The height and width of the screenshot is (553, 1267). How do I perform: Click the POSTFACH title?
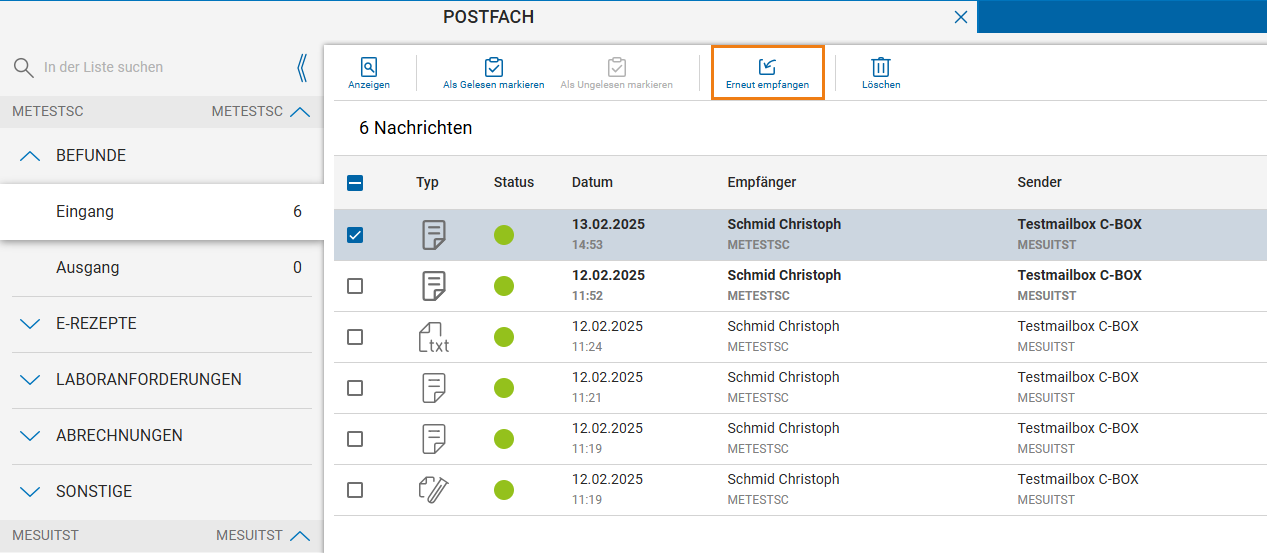[489, 17]
